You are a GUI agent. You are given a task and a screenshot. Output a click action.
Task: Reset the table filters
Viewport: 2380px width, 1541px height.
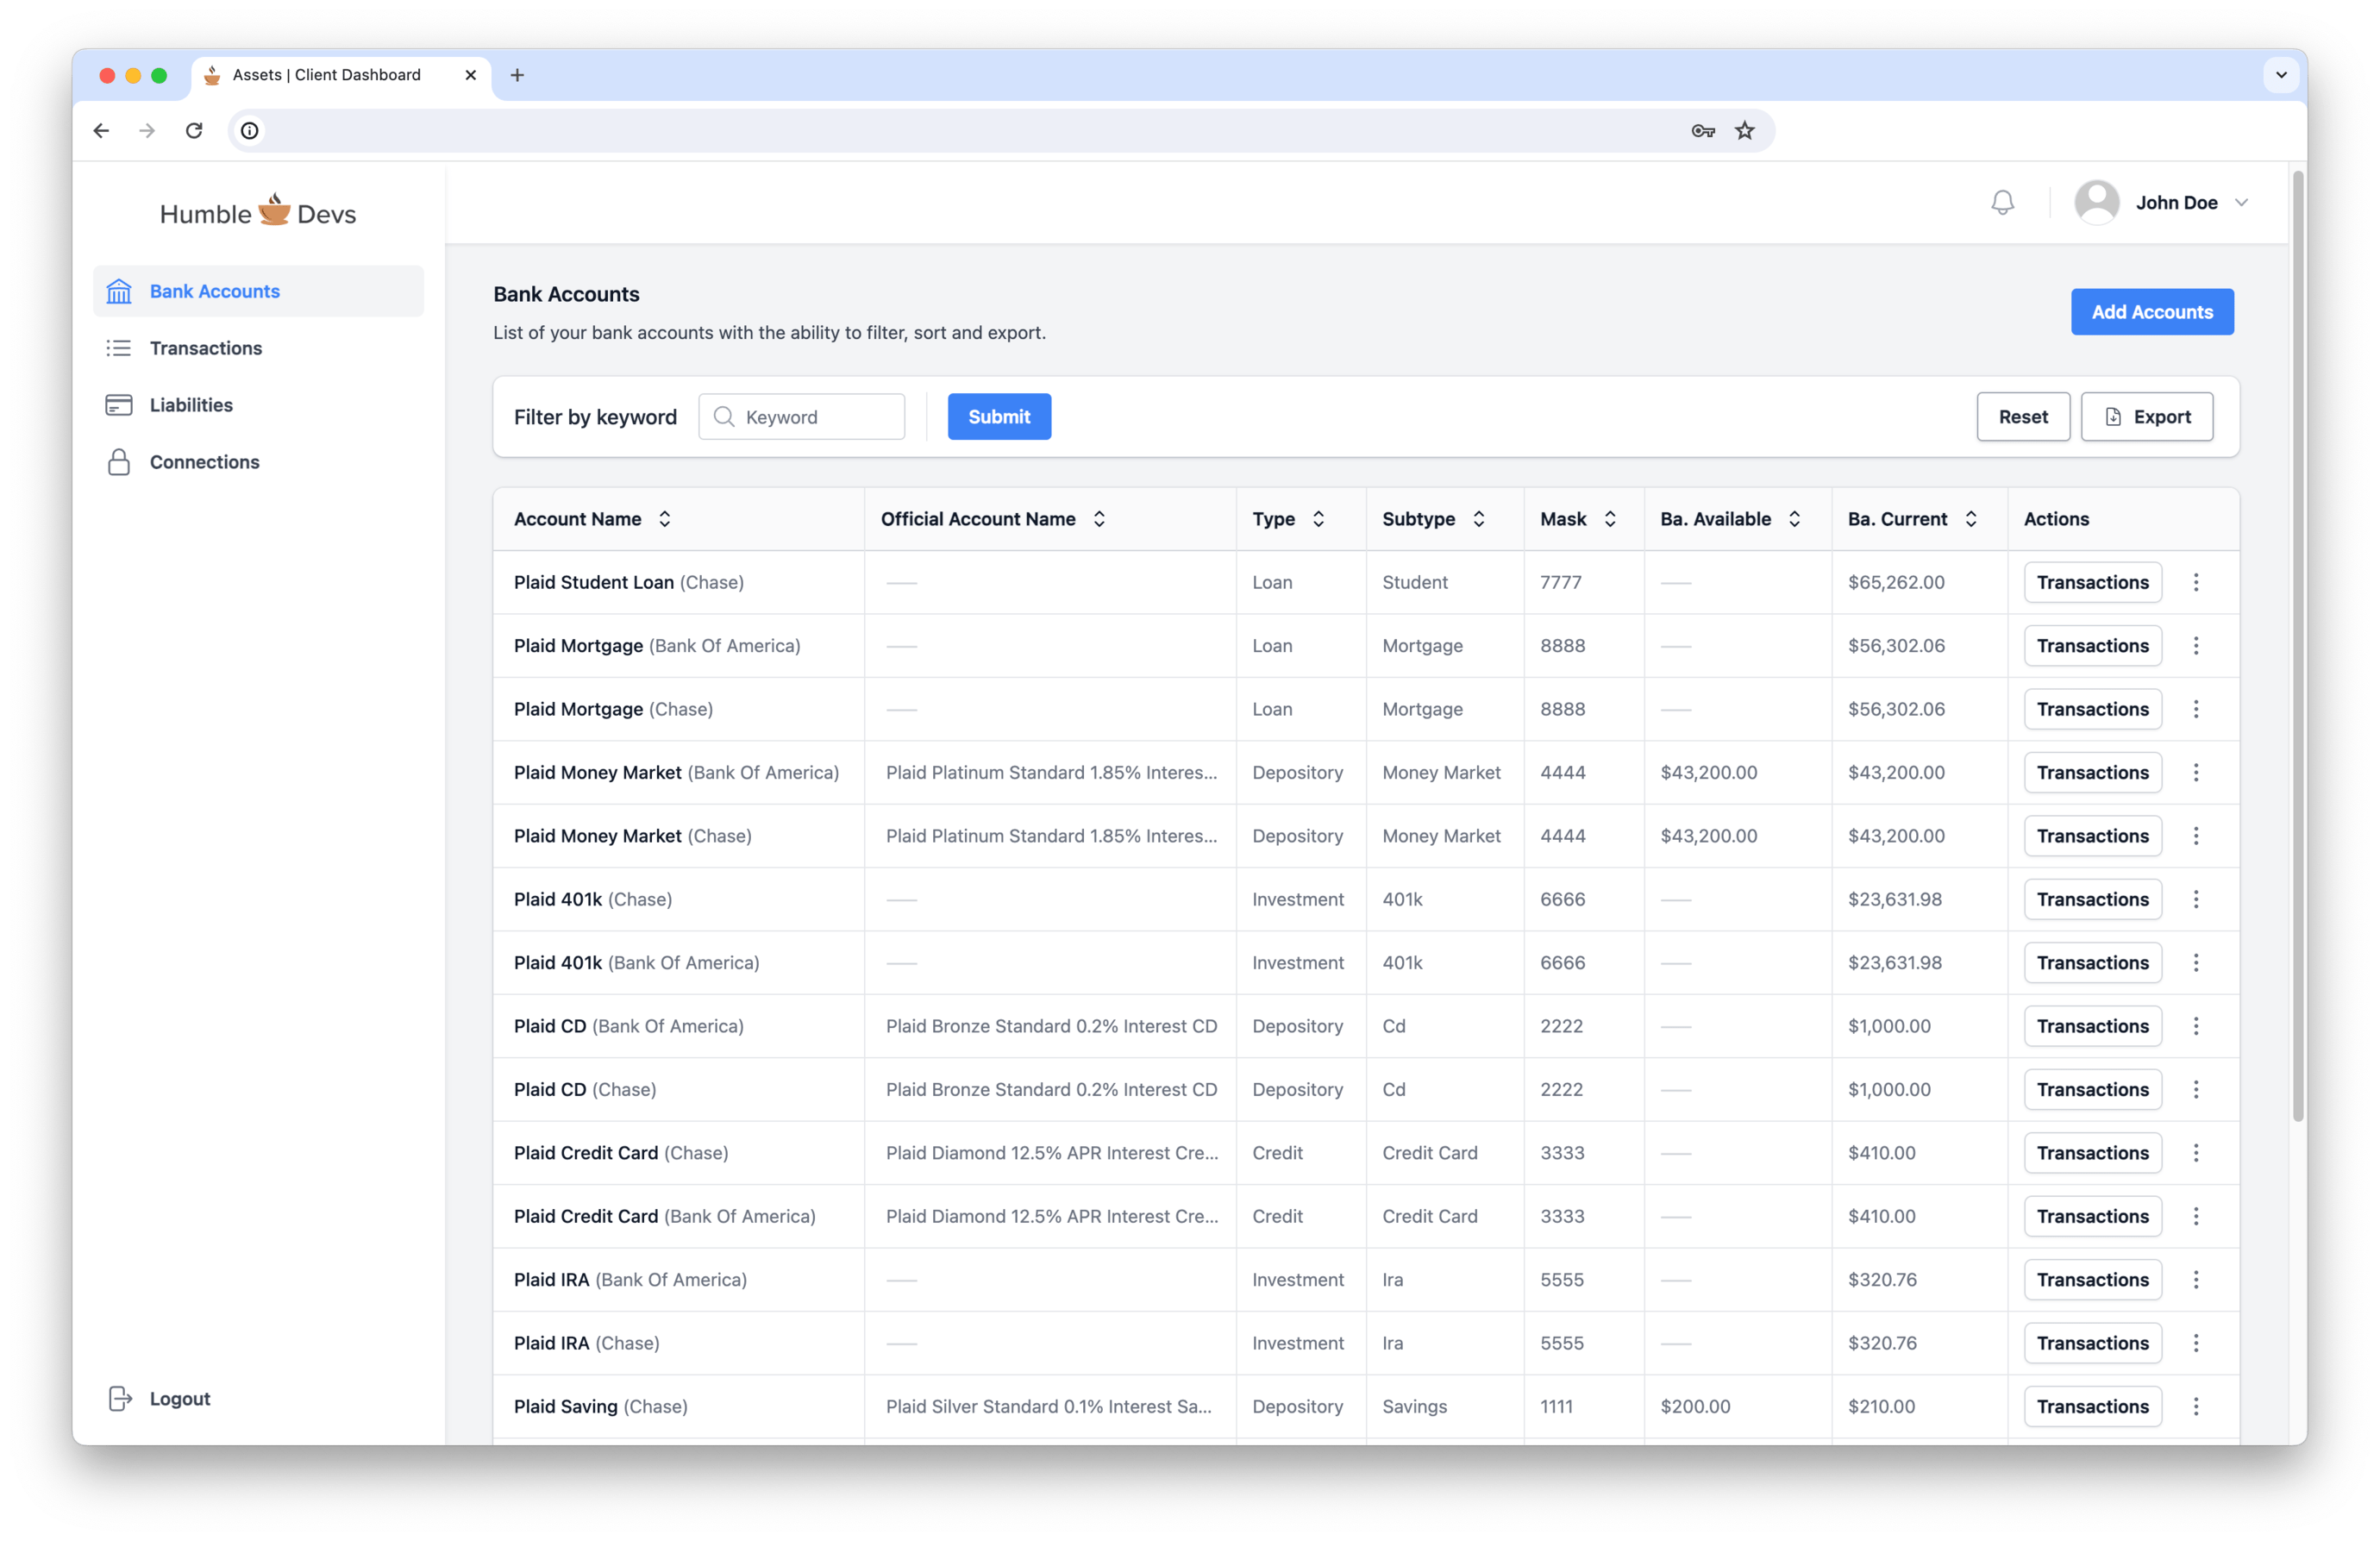click(x=2023, y=417)
